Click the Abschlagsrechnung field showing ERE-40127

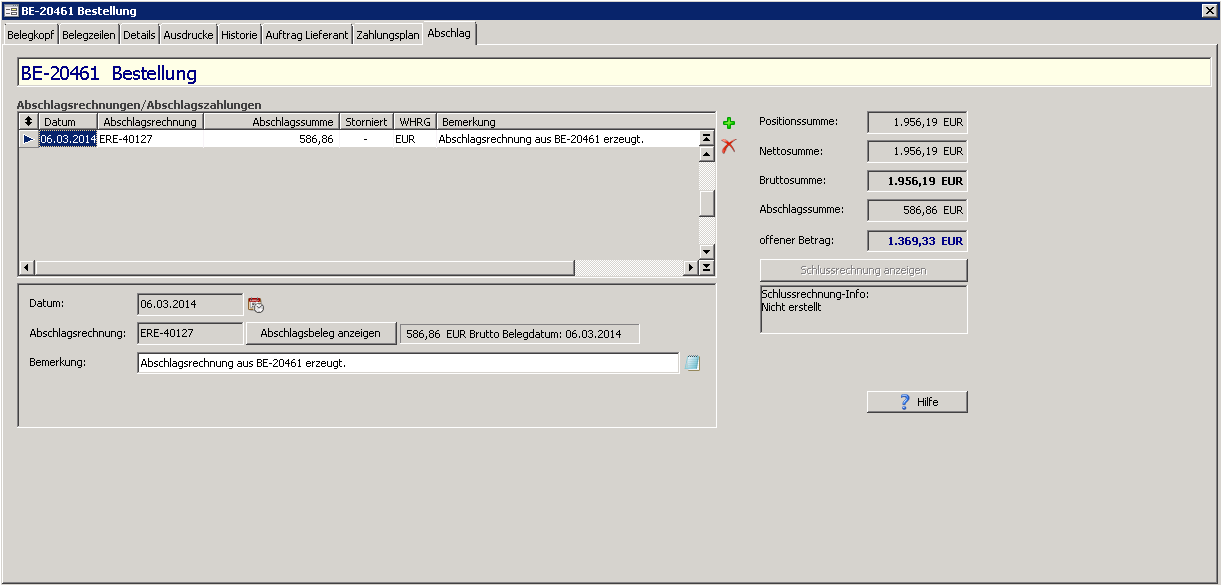tap(190, 333)
